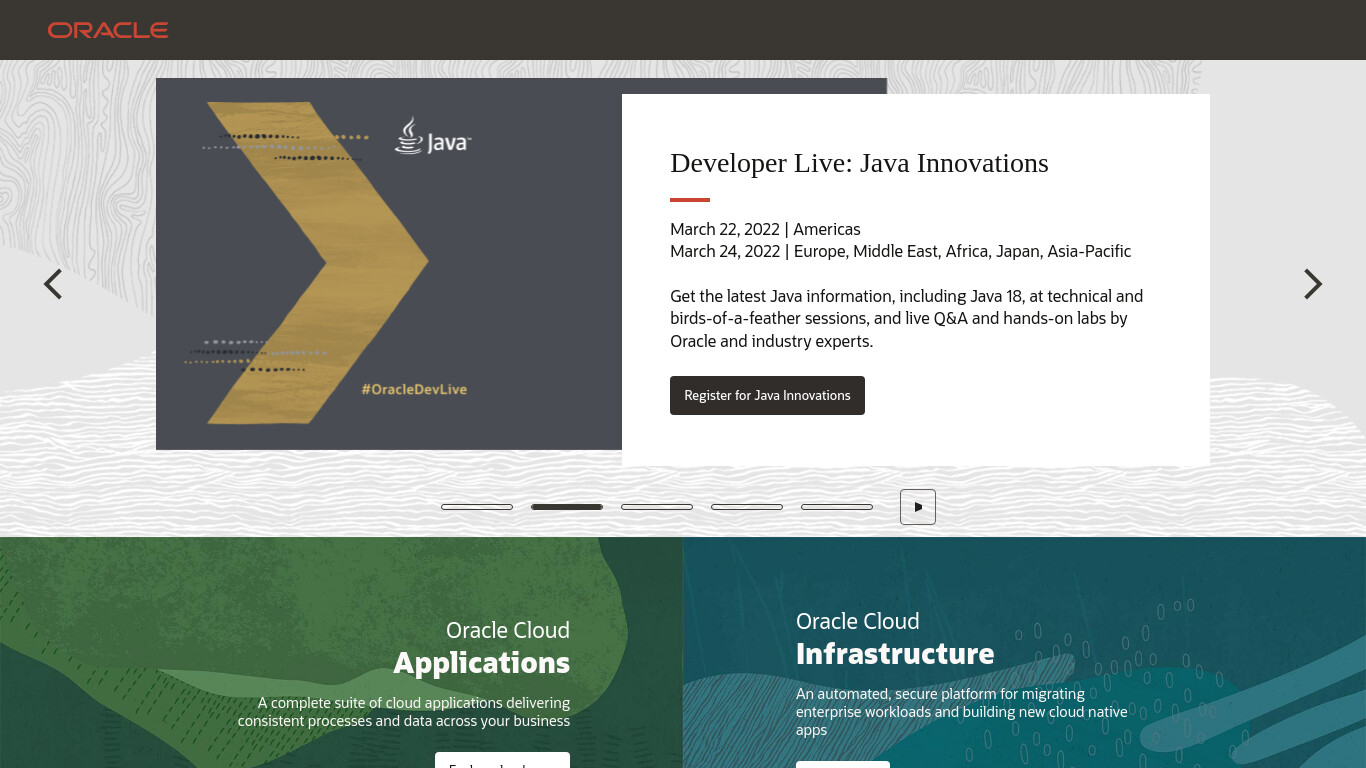Select the fourth carousel slide indicator
Image resolution: width=1366 pixels, height=768 pixels.
tap(747, 507)
